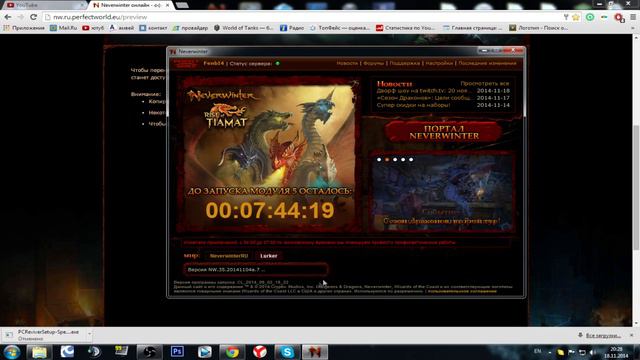Click the Версия NW.35 progress bar
This screenshot has width=640, height=360.
click(x=256, y=270)
